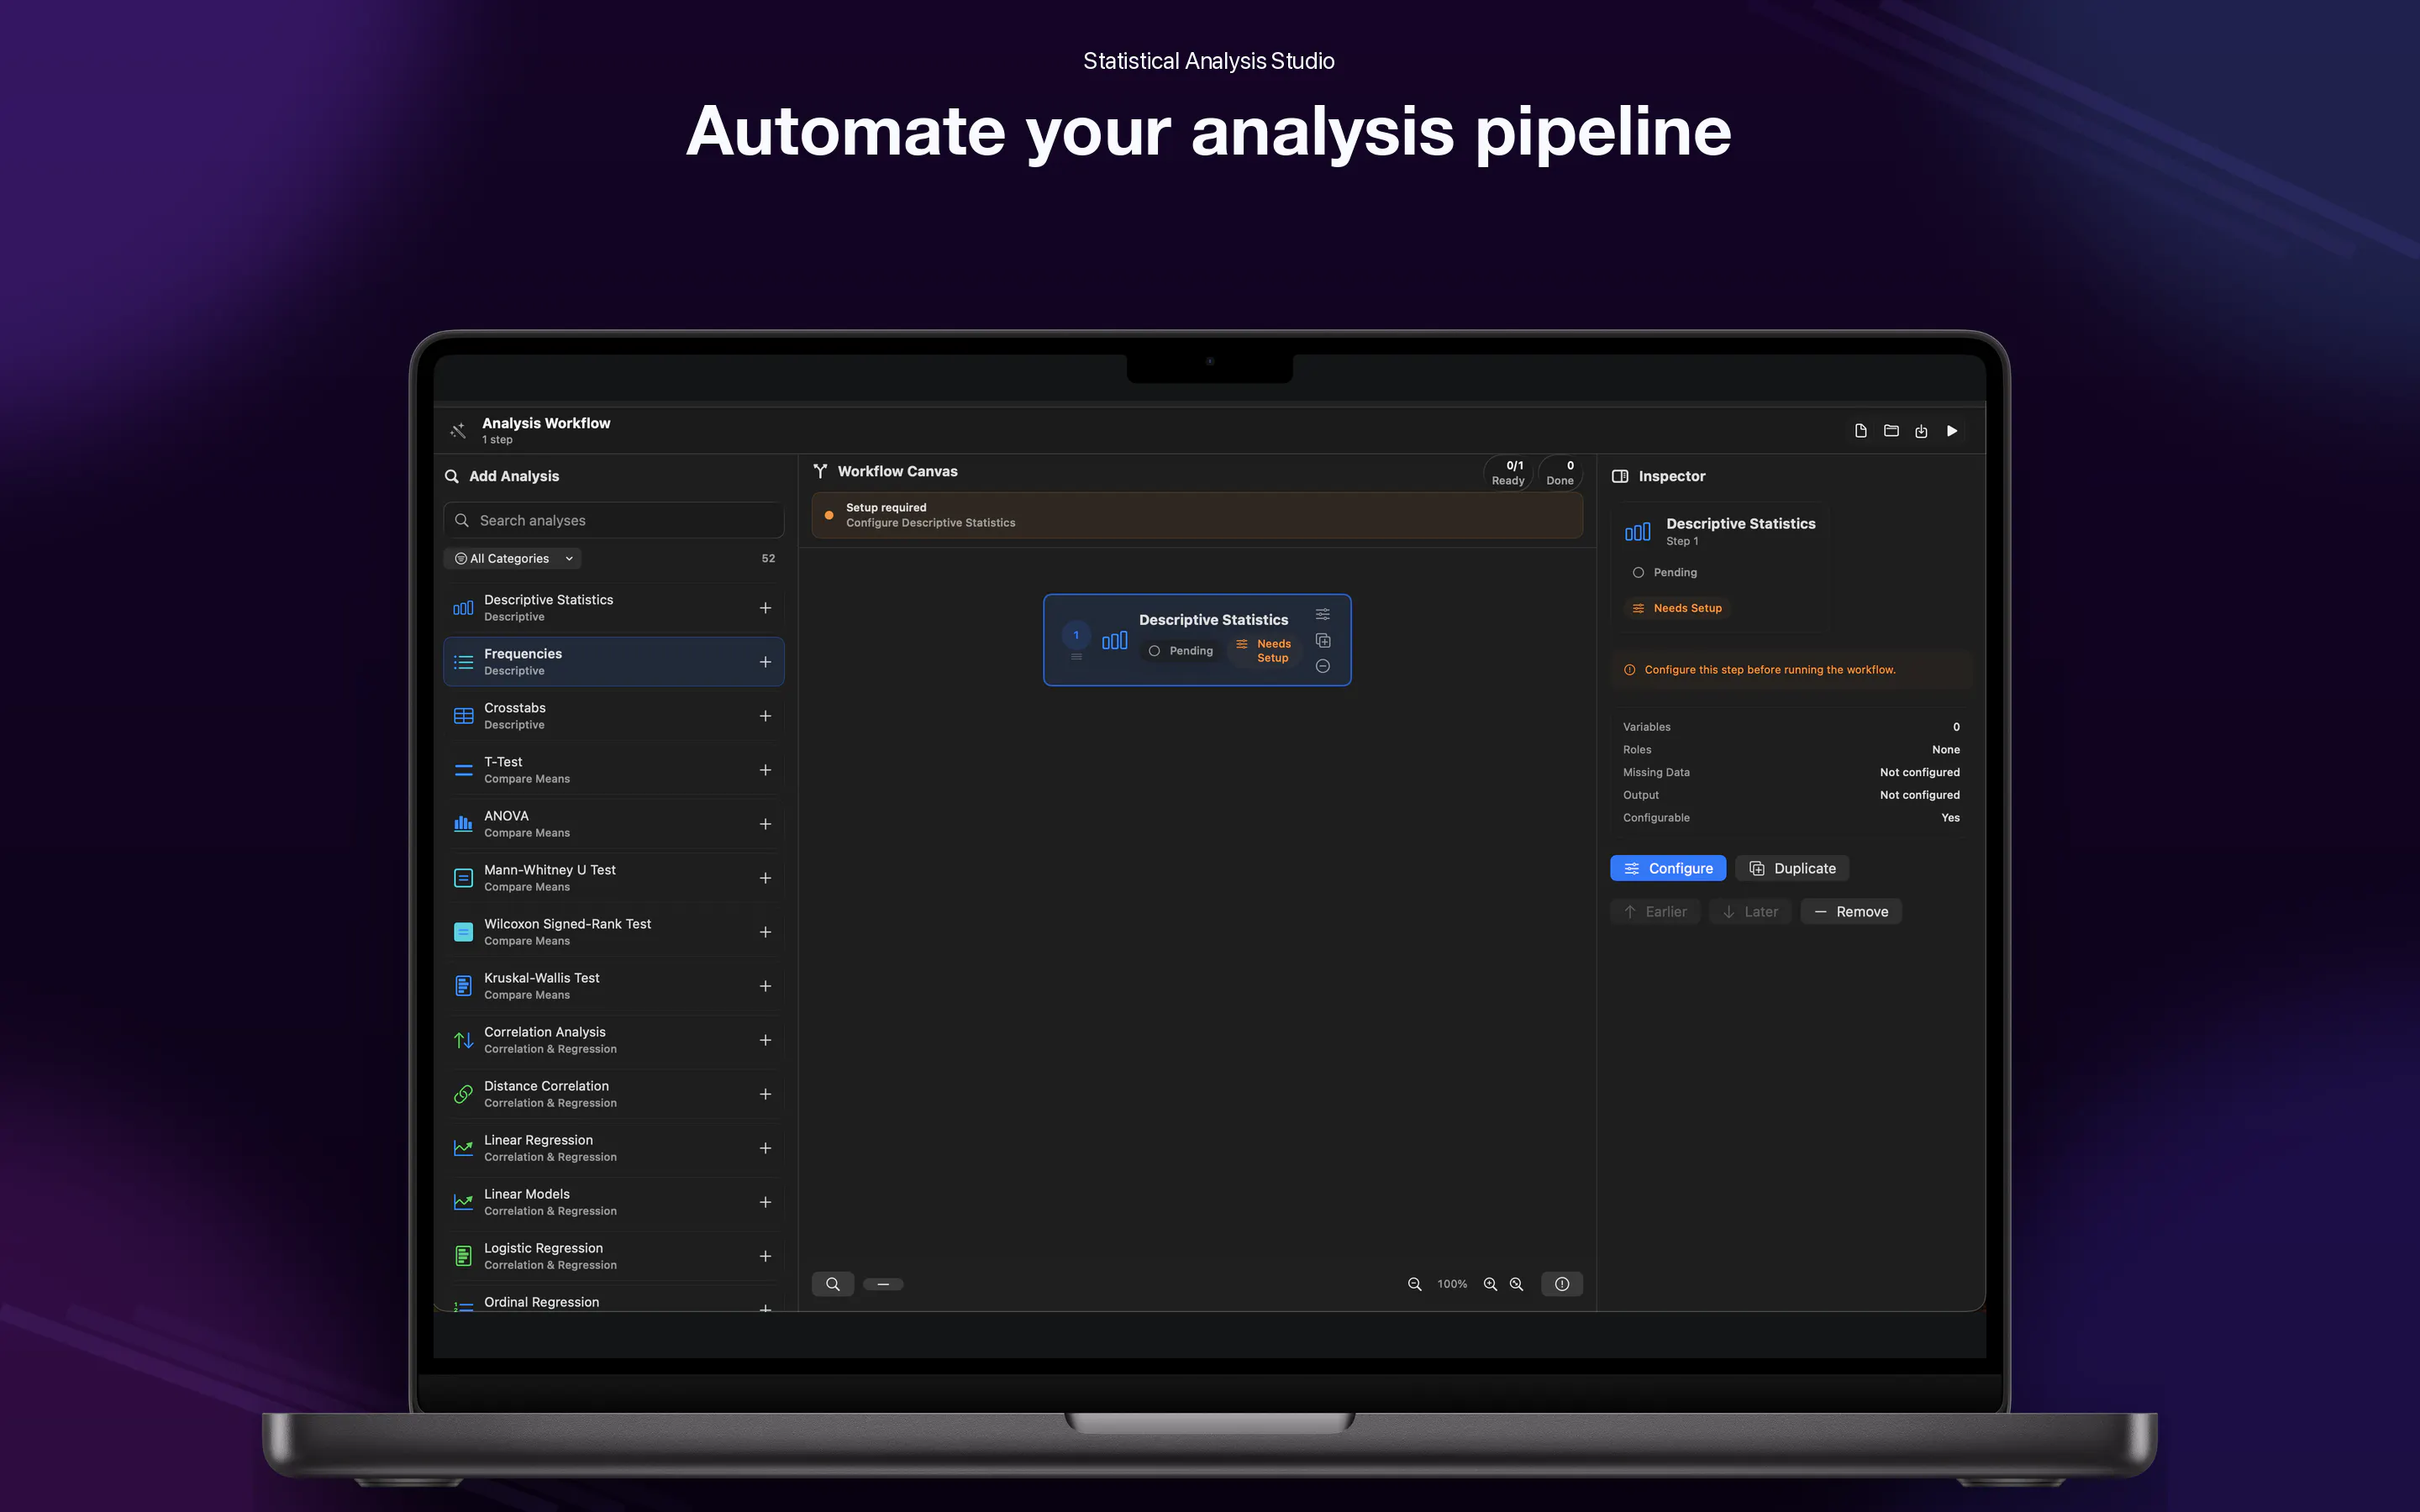2420x1512 pixels.
Task: Duplicate node via canvas card icon
Action: tap(1322, 640)
